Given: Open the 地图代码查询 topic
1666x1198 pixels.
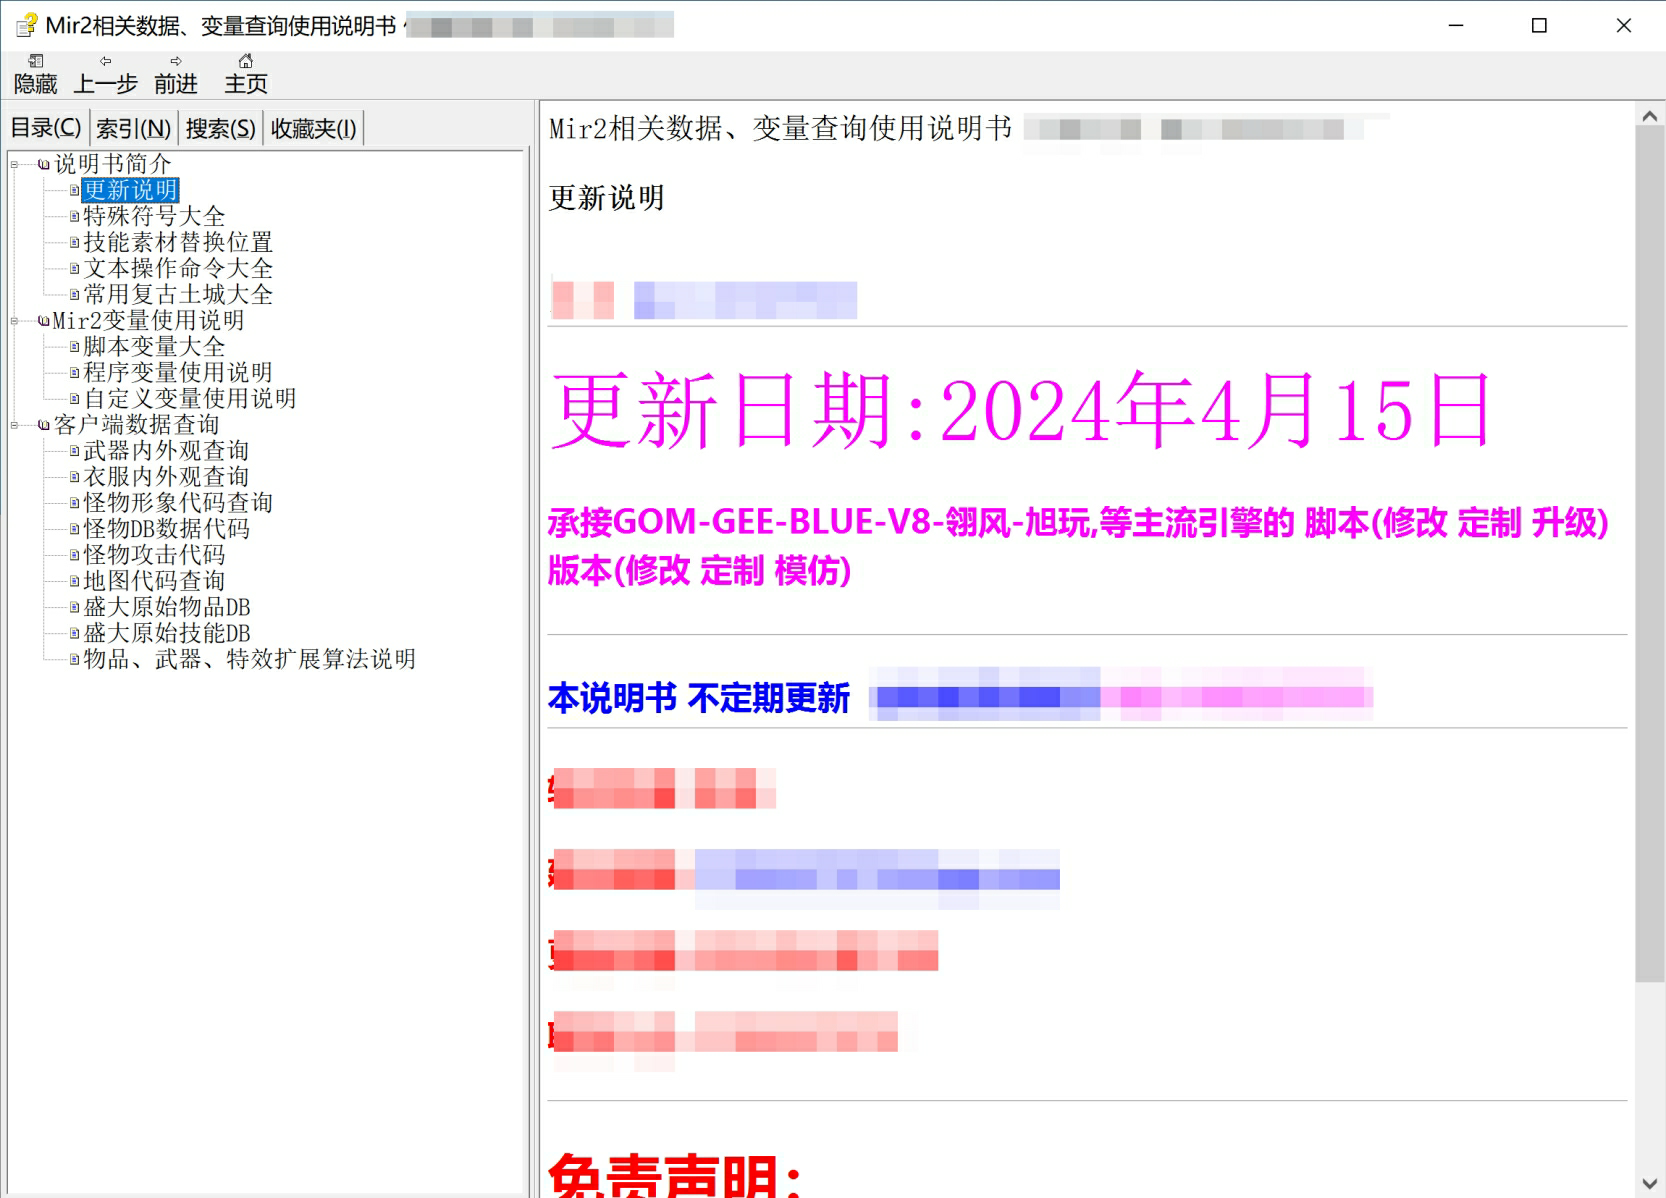Looking at the screenshot, I should click(154, 581).
